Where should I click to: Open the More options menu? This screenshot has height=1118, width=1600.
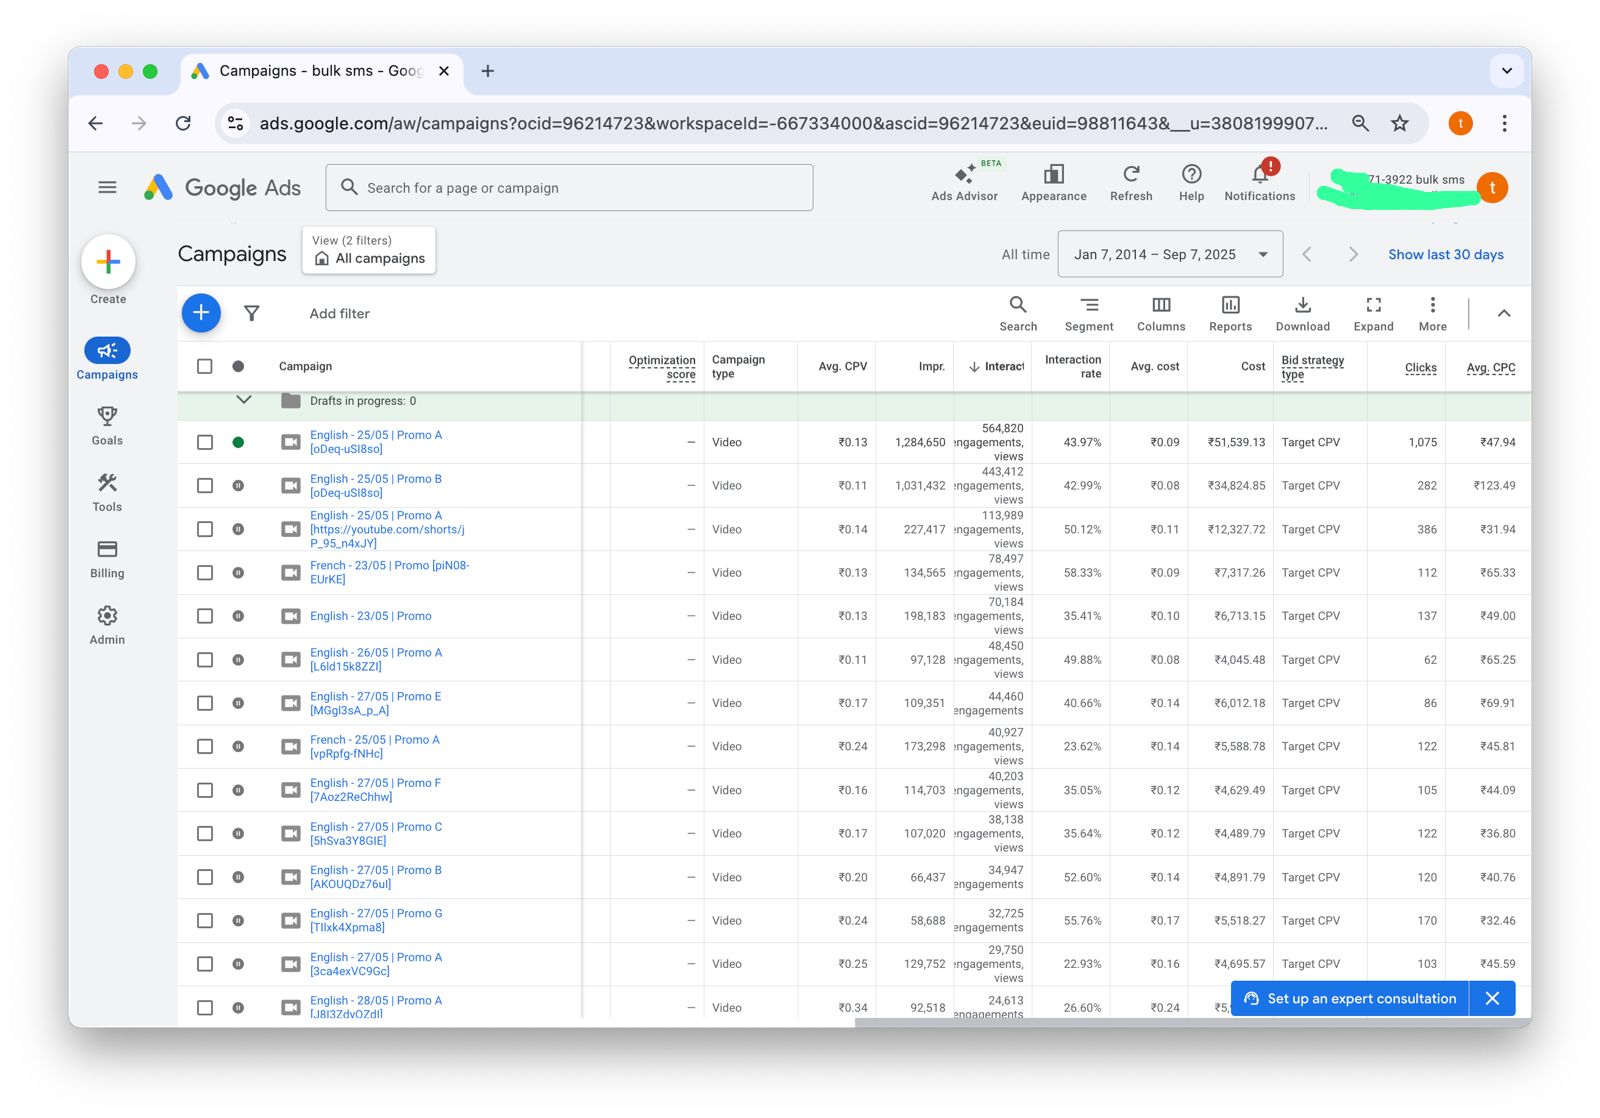[x=1432, y=313]
